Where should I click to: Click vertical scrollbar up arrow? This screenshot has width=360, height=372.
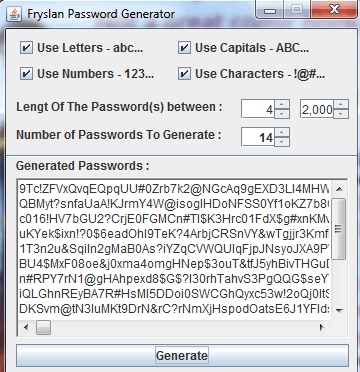coord(339,189)
